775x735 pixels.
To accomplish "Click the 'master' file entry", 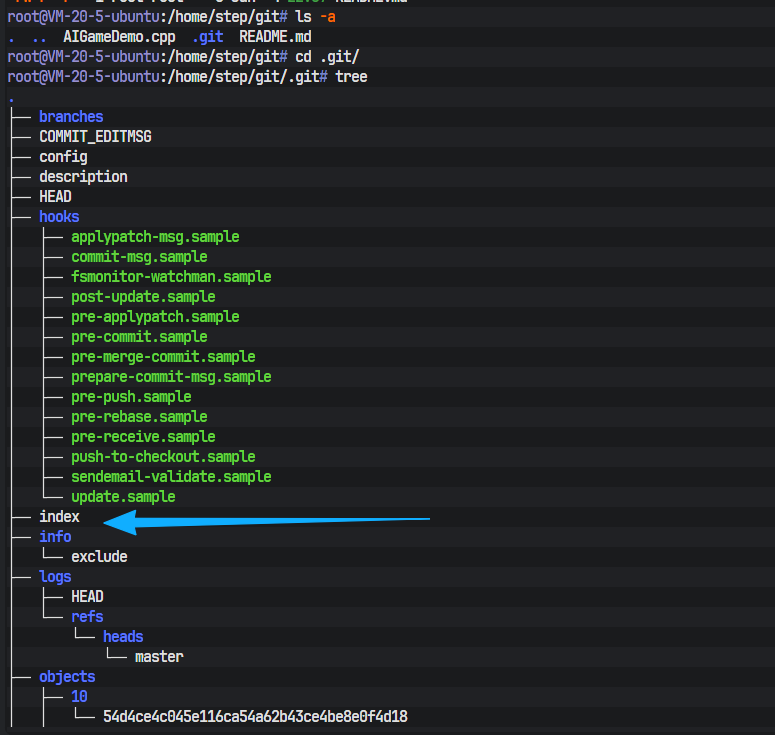I will (x=159, y=657).
